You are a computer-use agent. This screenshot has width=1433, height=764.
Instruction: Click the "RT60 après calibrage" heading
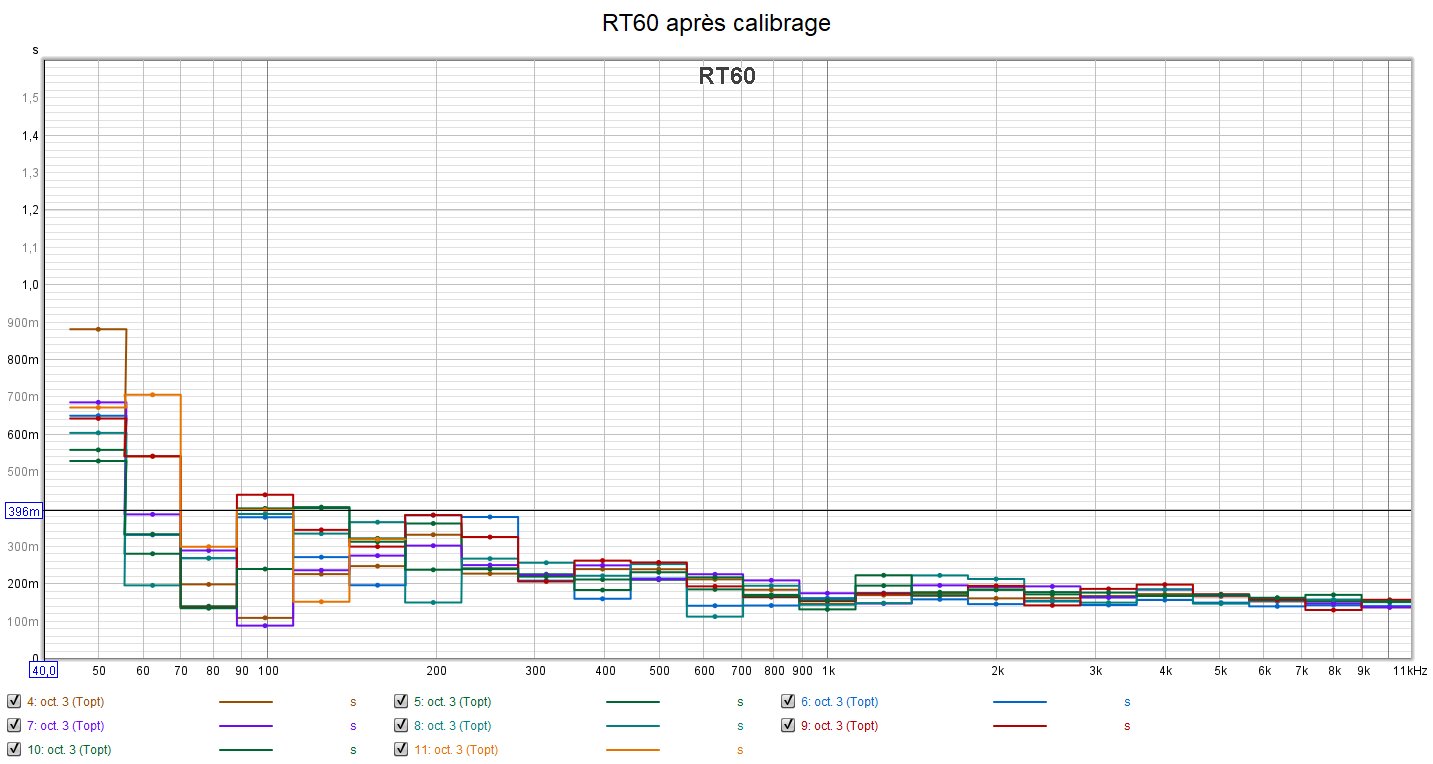(x=716, y=23)
